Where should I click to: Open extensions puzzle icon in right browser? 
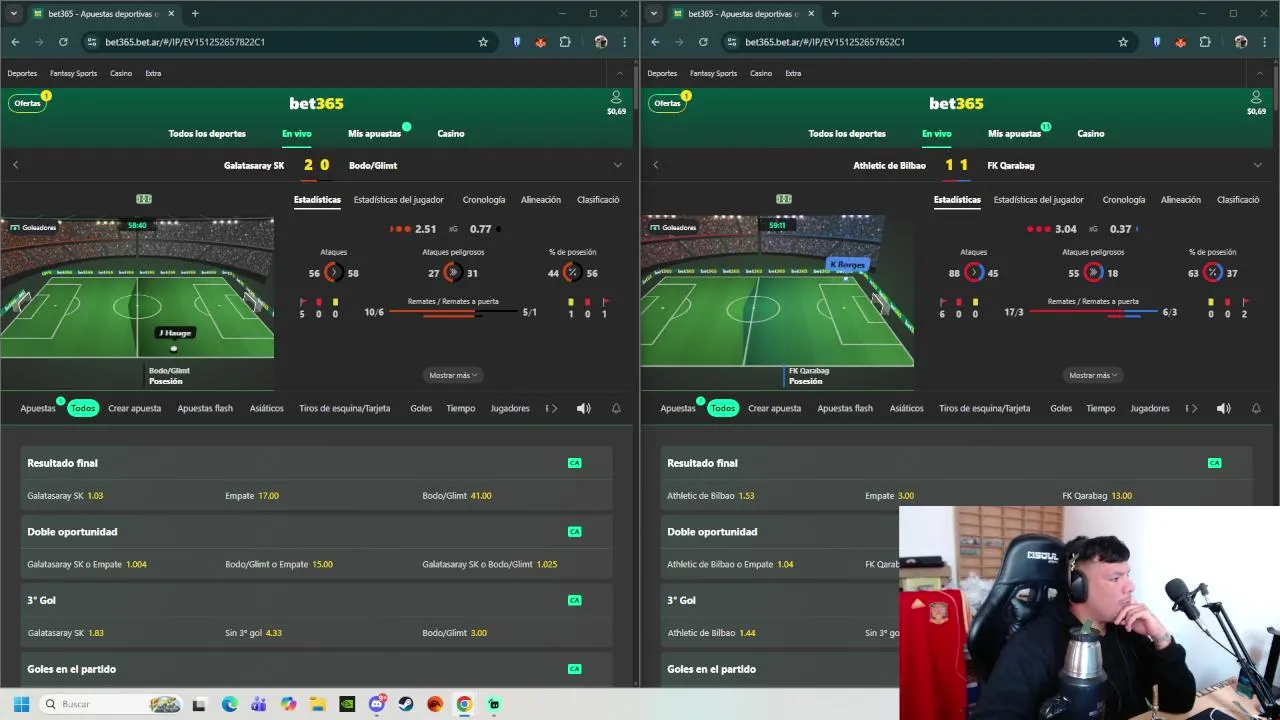point(1205,42)
